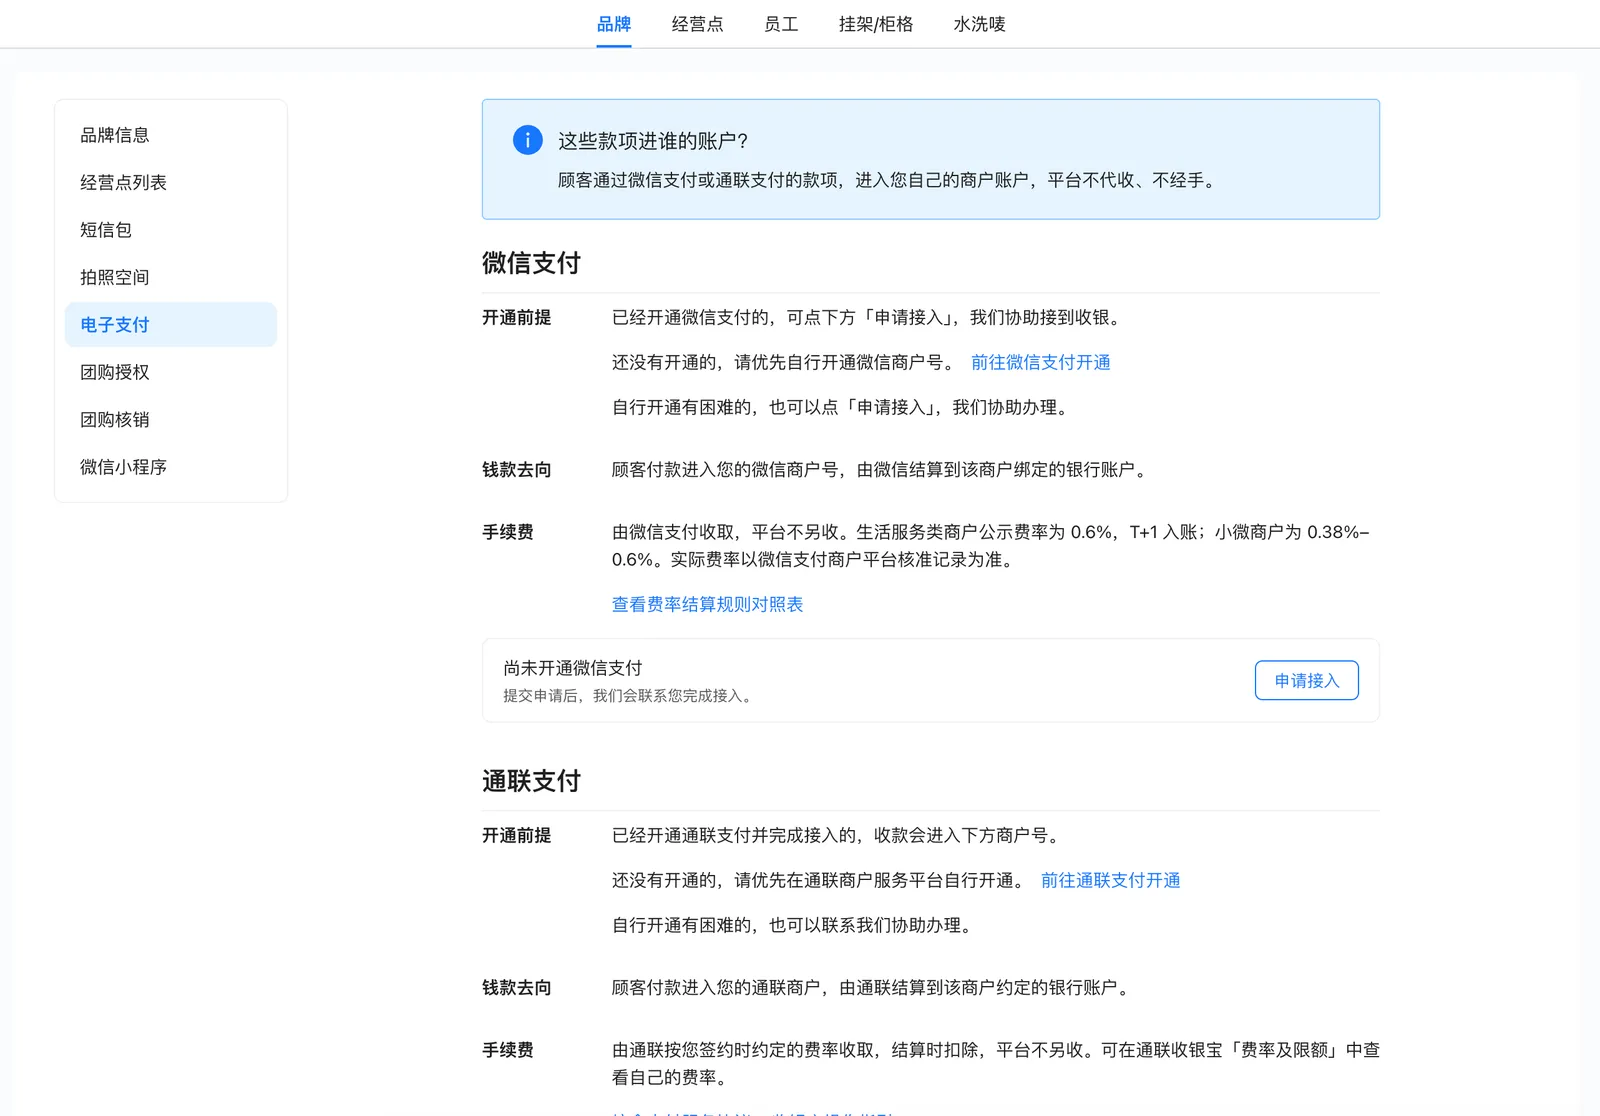Click the line 自行开通有困难的，也可以联系我们协助办理。
This screenshot has height=1116, width=1600.
(x=794, y=925)
